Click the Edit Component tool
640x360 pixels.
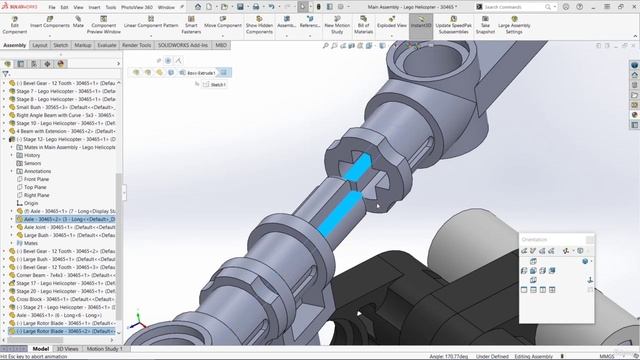click(15, 25)
